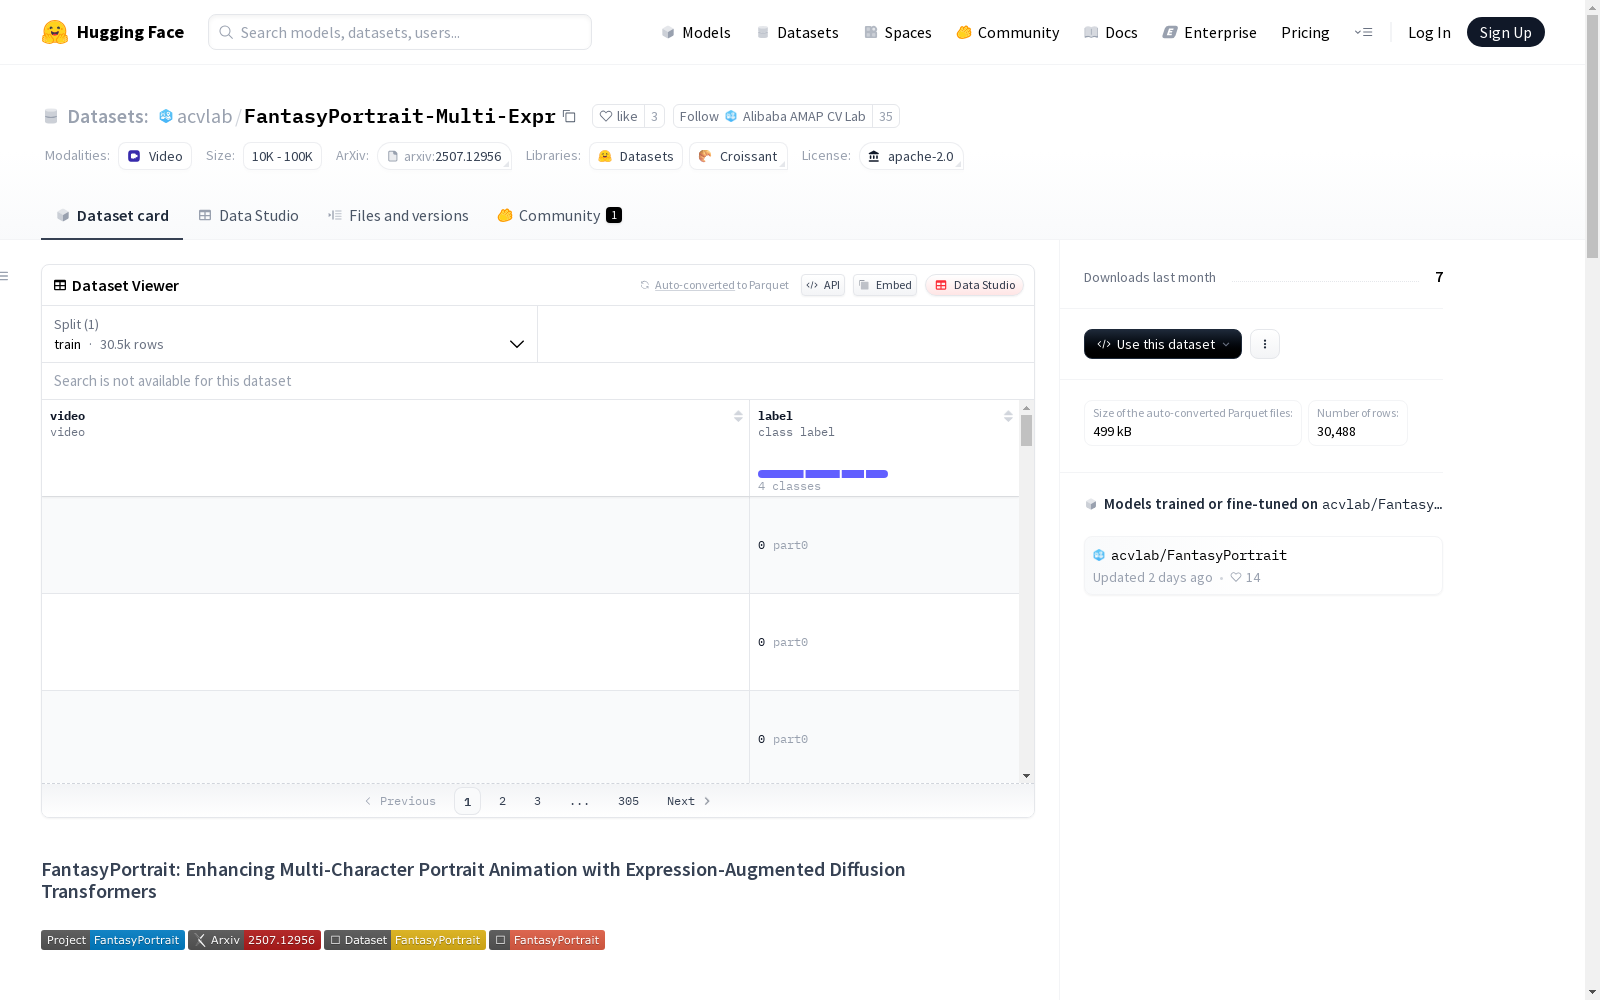Screen dimensions: 1600x1000
Task: Jump to page 305 of dataset viewer
Action: [x=628, y=801]
